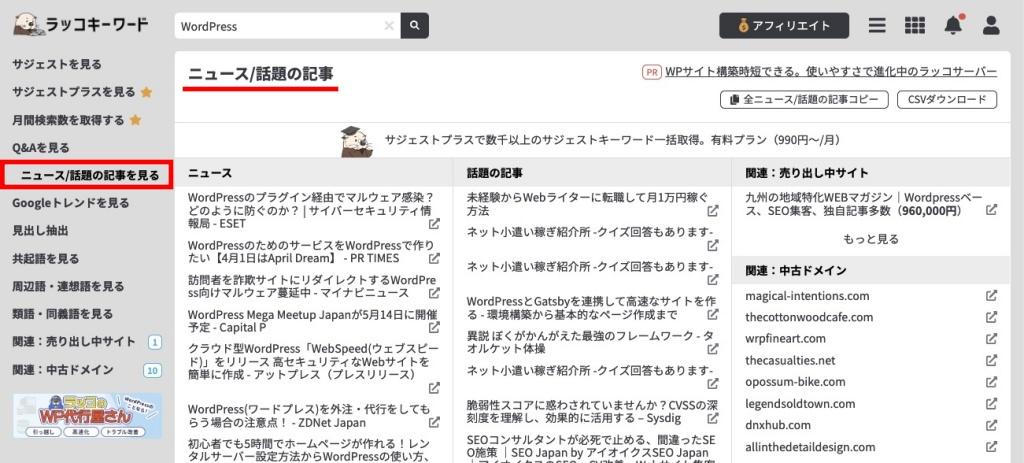Open magical-intentions.com domain text
The width and height of the screenshot is (1024, 463).
coord(807,296)
